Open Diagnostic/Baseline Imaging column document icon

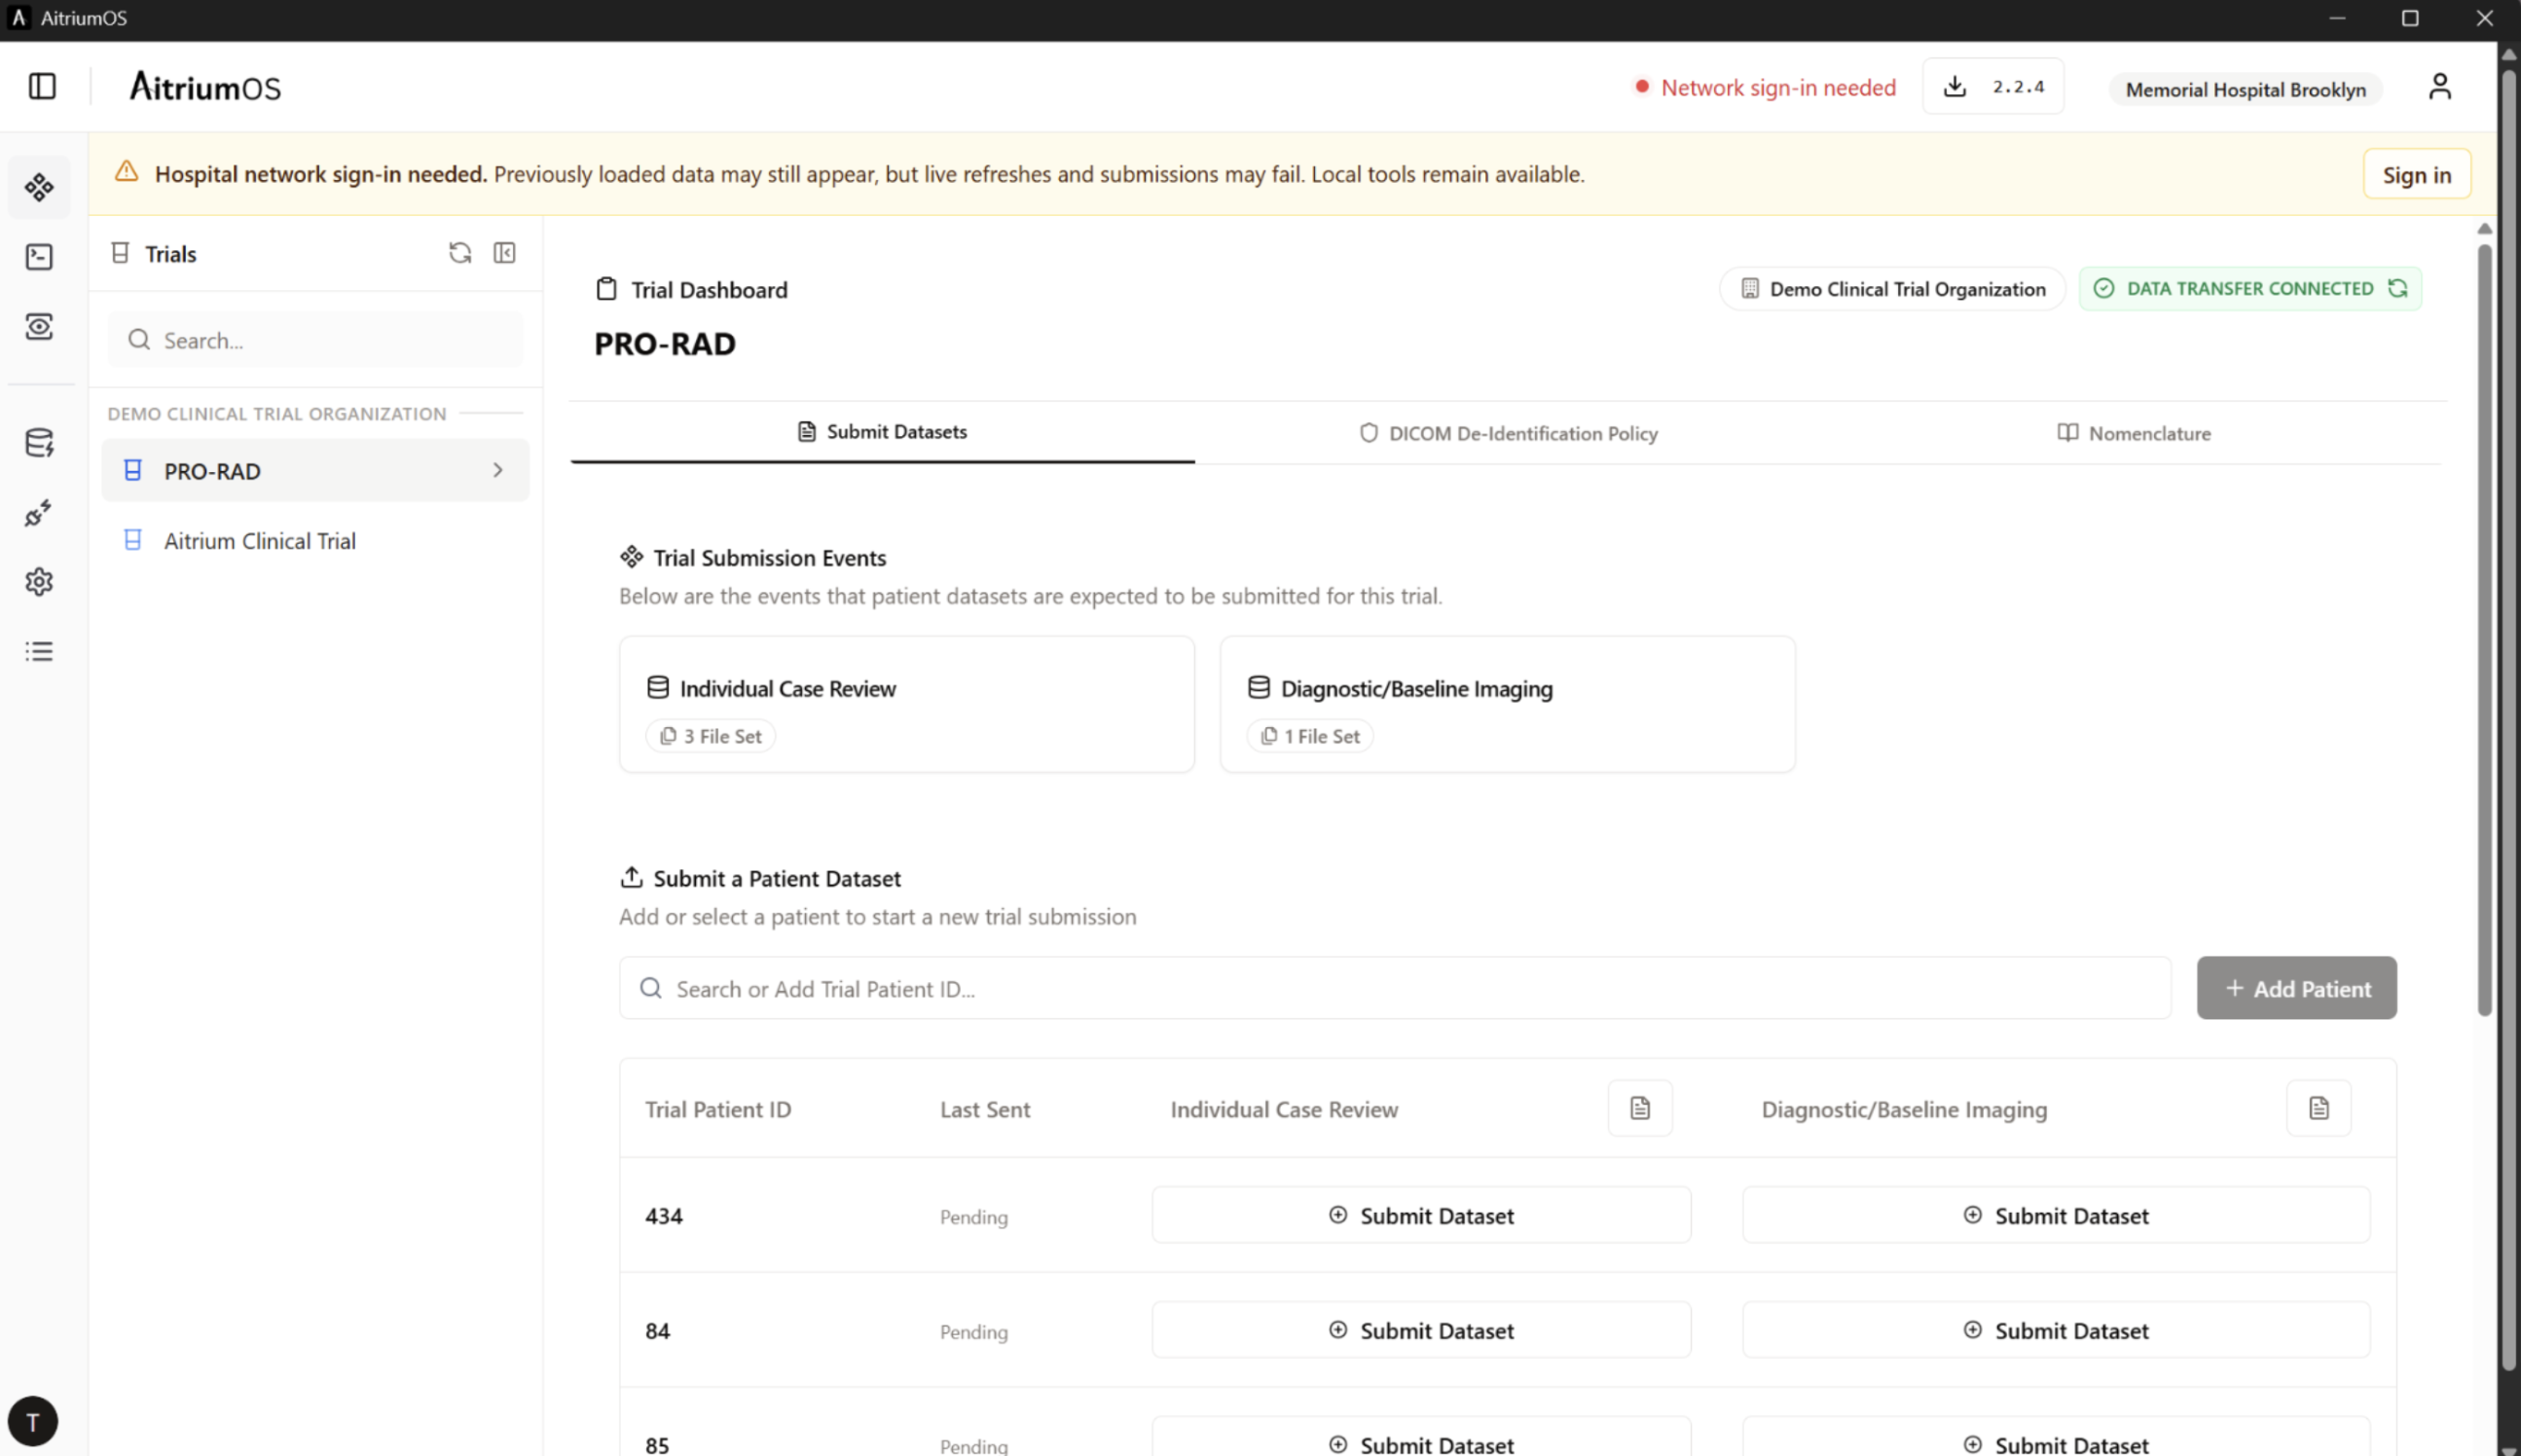pyautogui.click(x=2319, y=1108)
